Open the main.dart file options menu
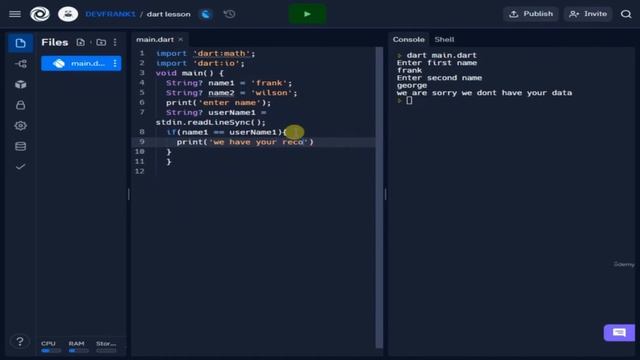The width and height of the screenshot is (640, 360). [x=115, y=63]
